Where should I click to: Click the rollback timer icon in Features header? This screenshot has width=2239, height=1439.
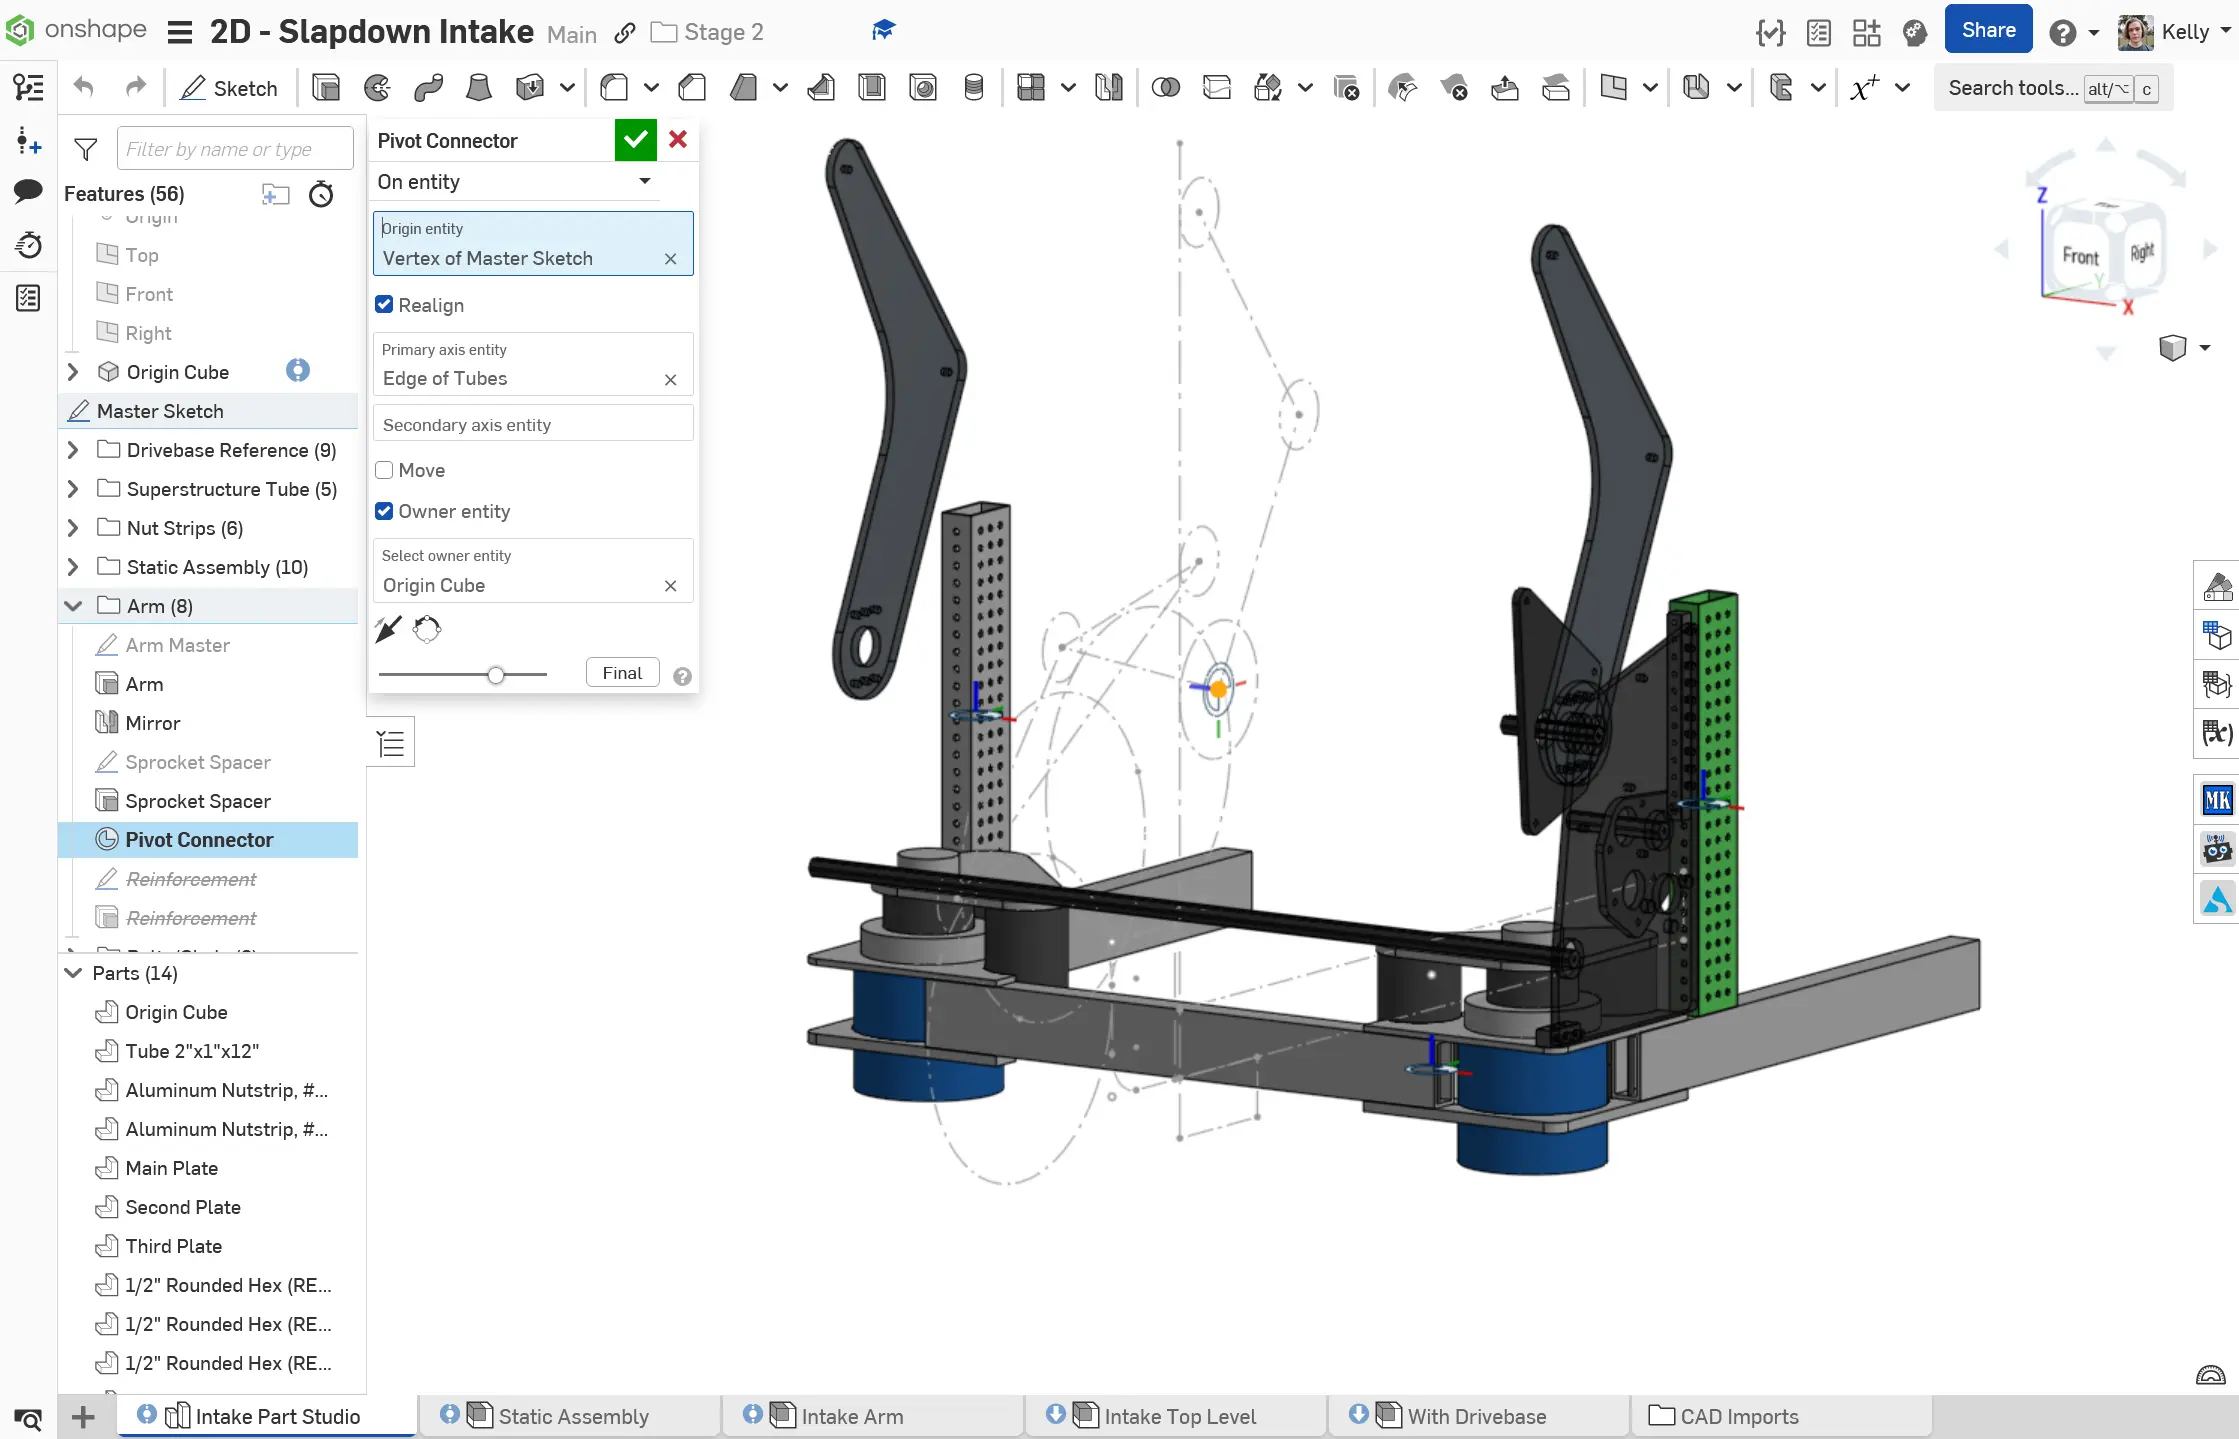point(321,194)
